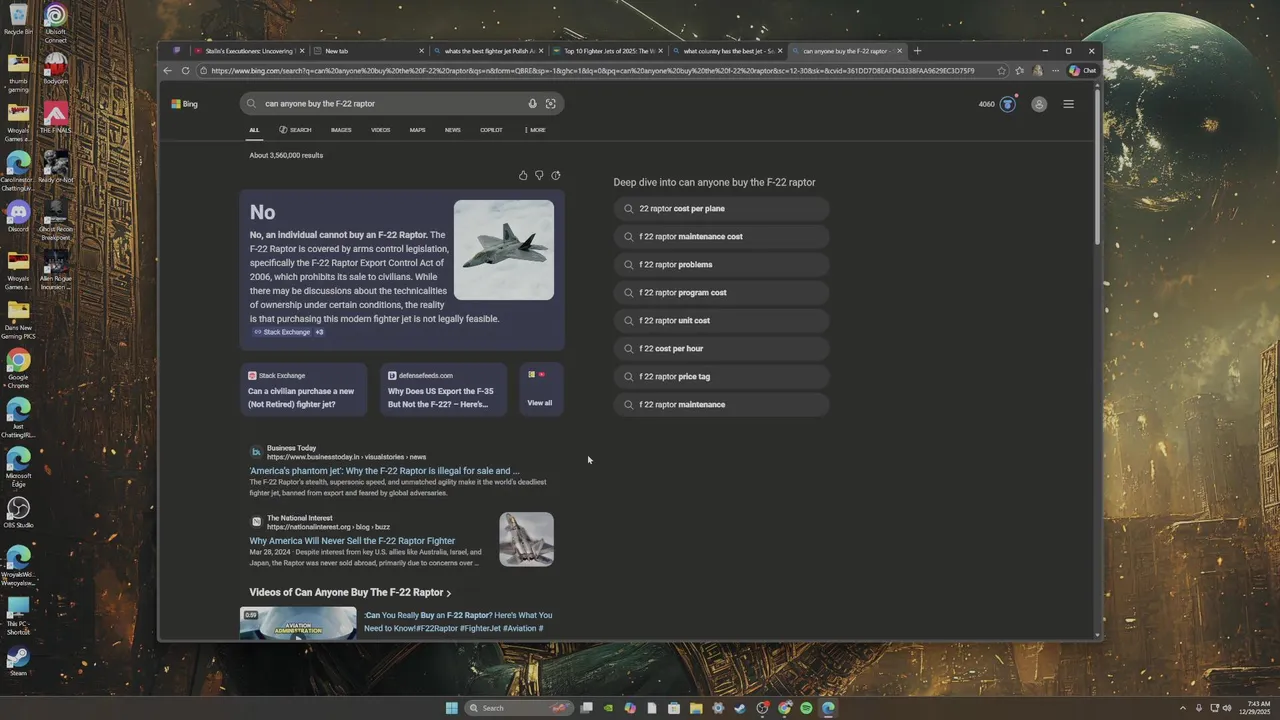1280x720 pixels.
Task: Select 'f 22 raptor maintenance cost' suggestion
Action: coord(721,237)
